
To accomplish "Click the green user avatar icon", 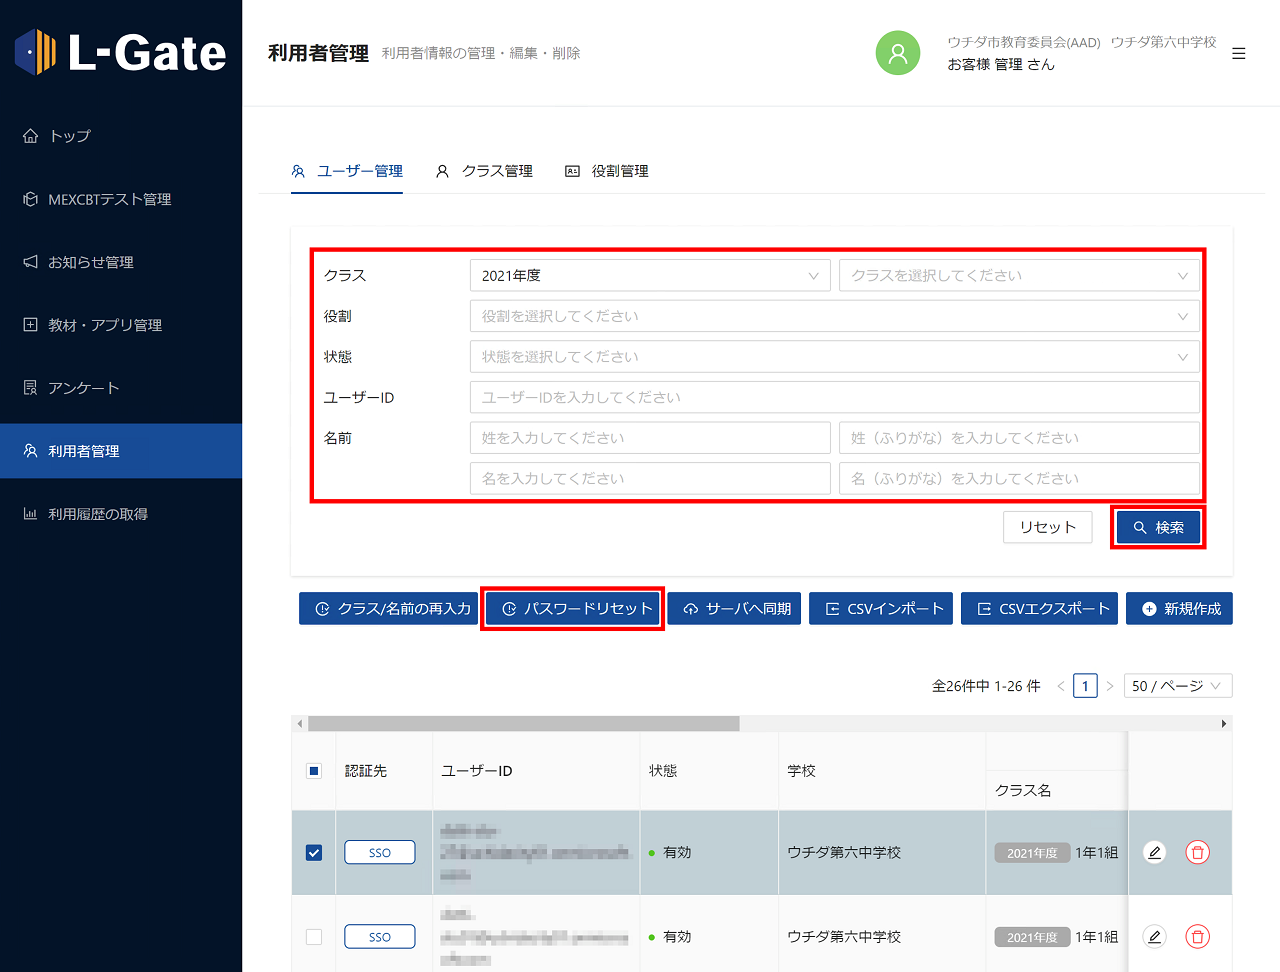I will (x=897, y=53).
